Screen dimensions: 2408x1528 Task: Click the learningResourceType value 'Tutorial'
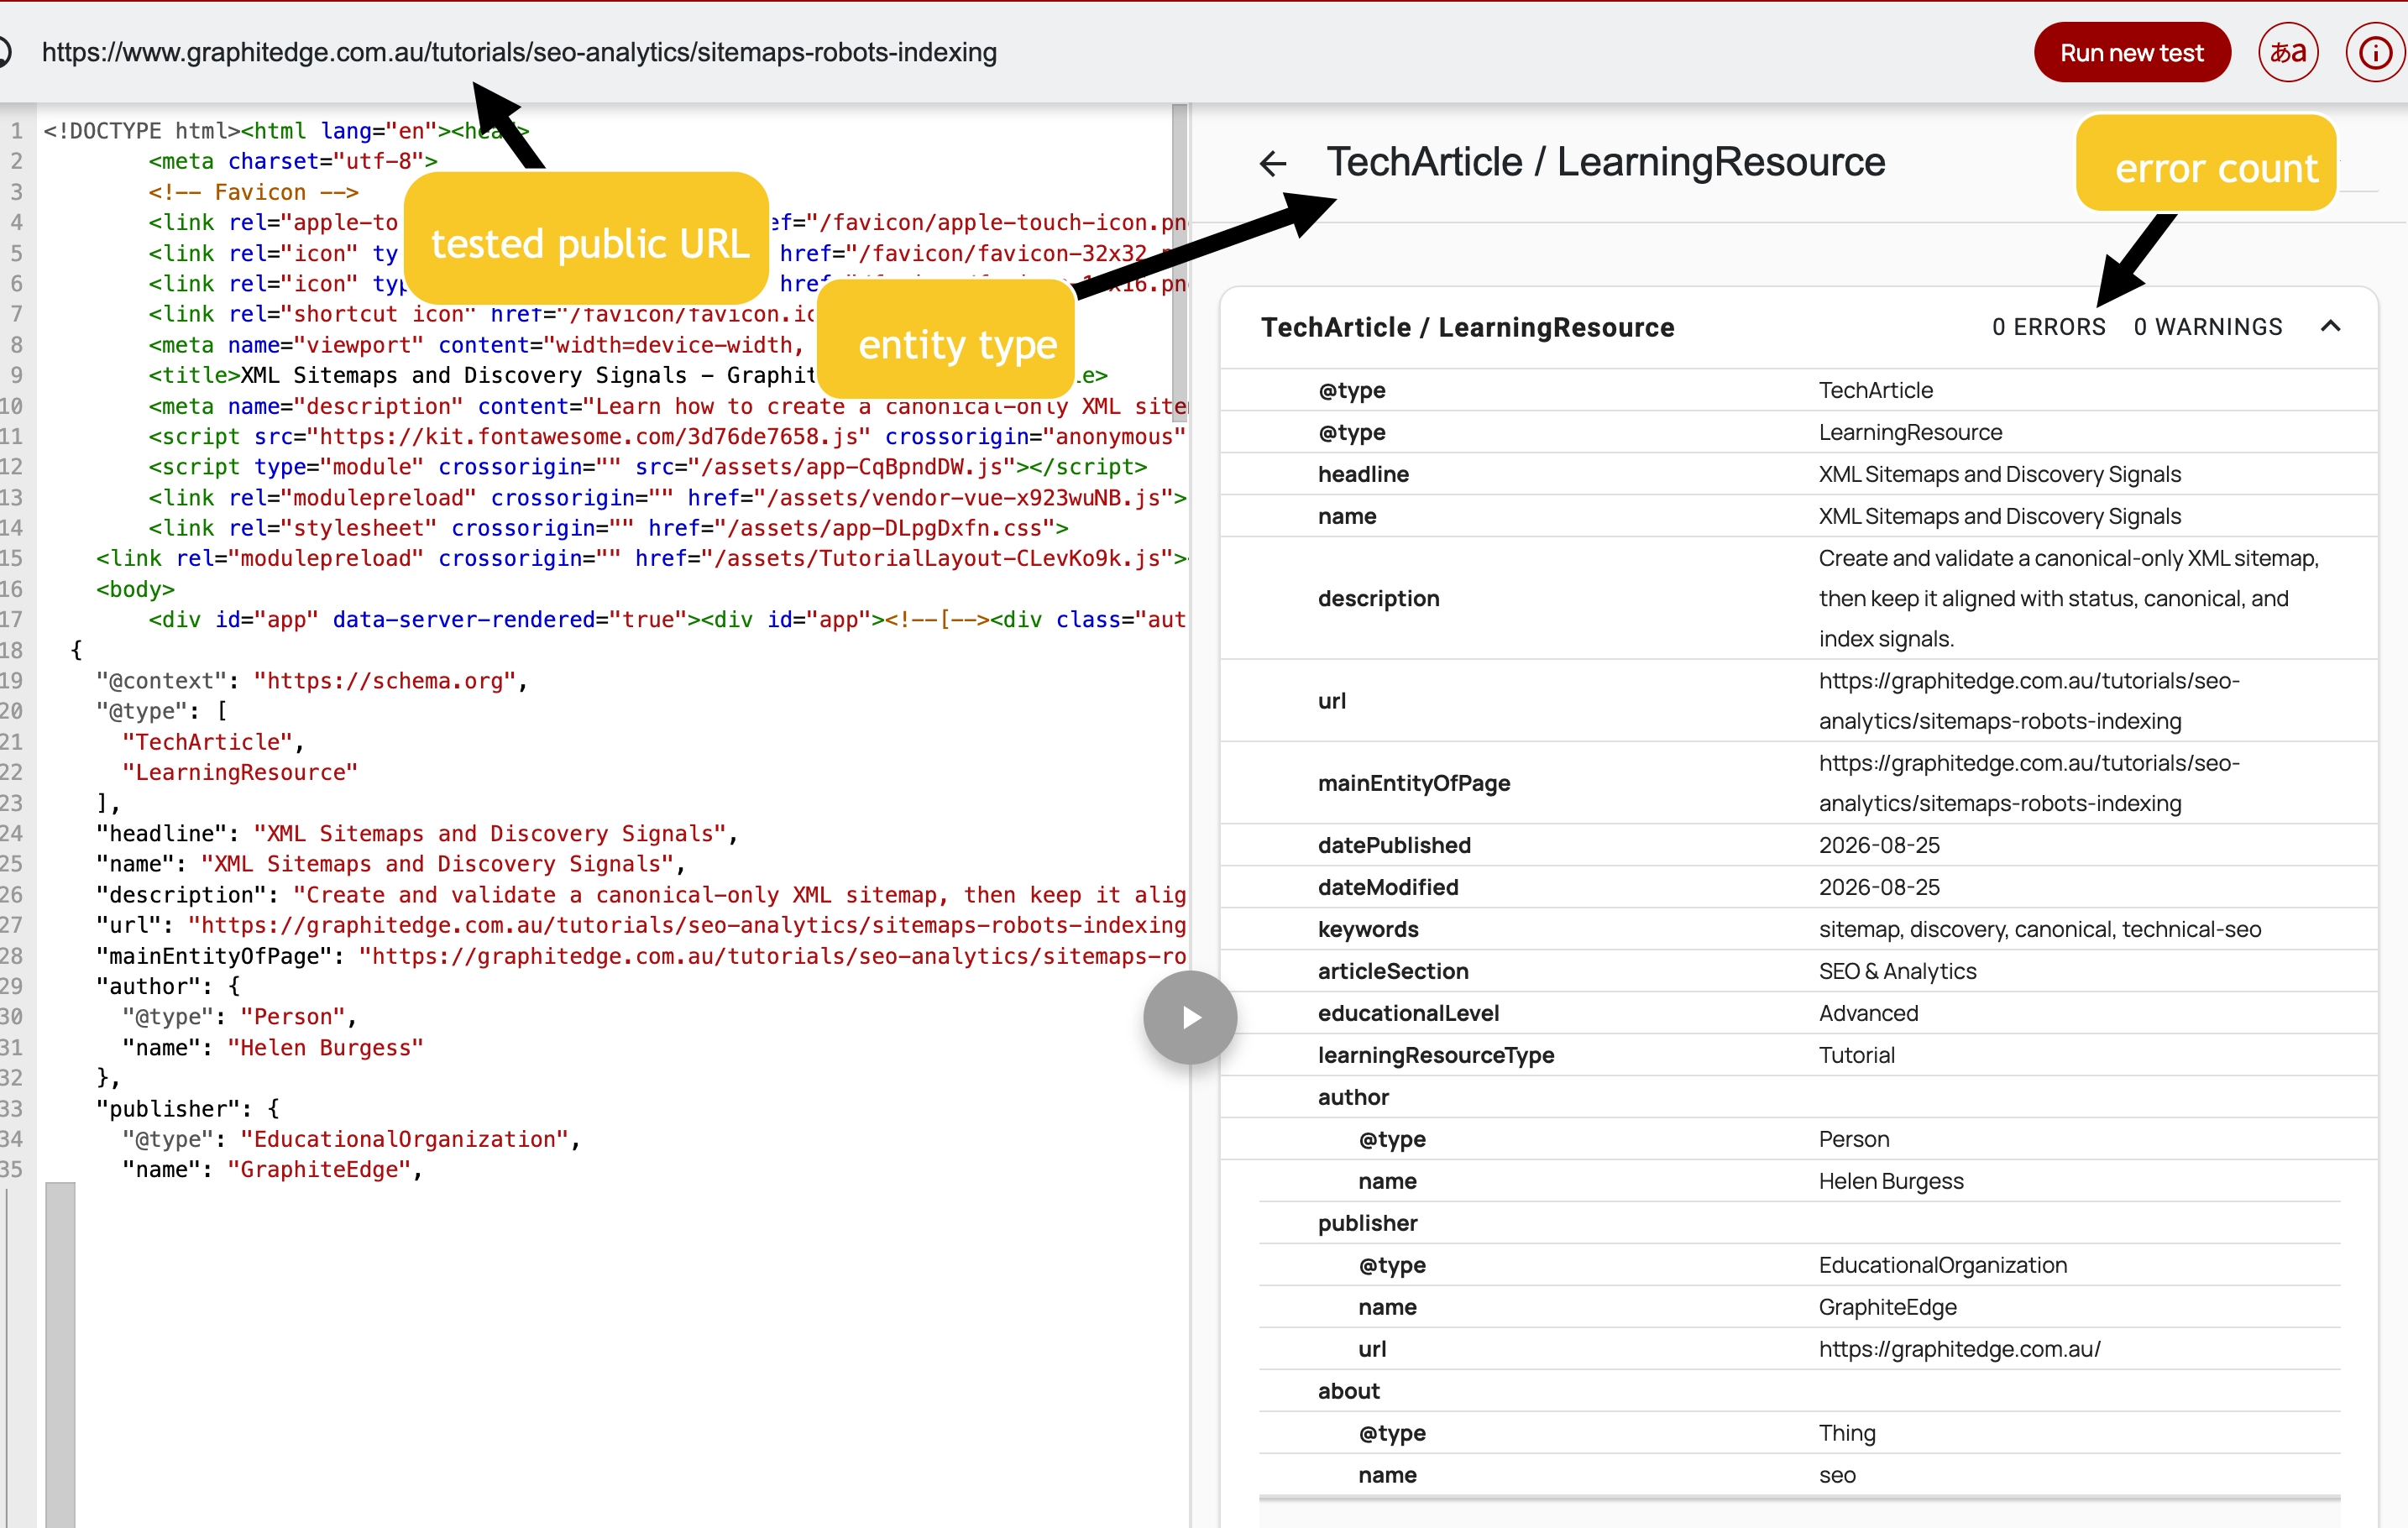coord(1856,1055)
